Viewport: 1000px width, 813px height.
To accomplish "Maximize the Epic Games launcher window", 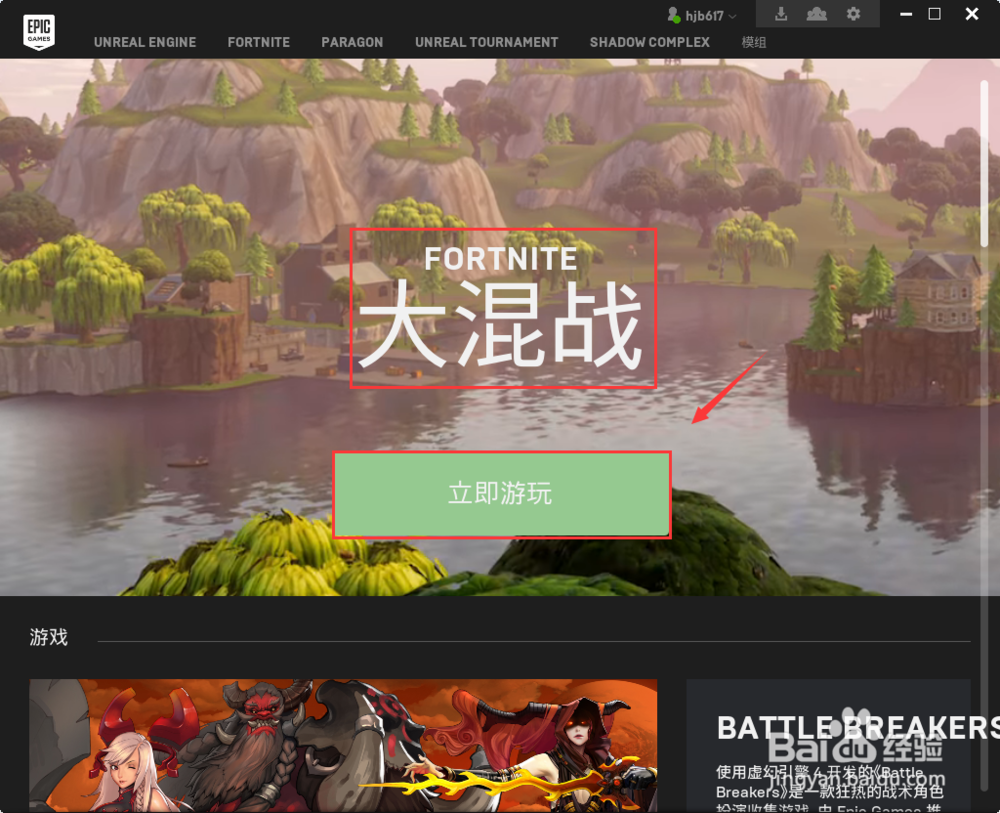I will coord(934,14).
